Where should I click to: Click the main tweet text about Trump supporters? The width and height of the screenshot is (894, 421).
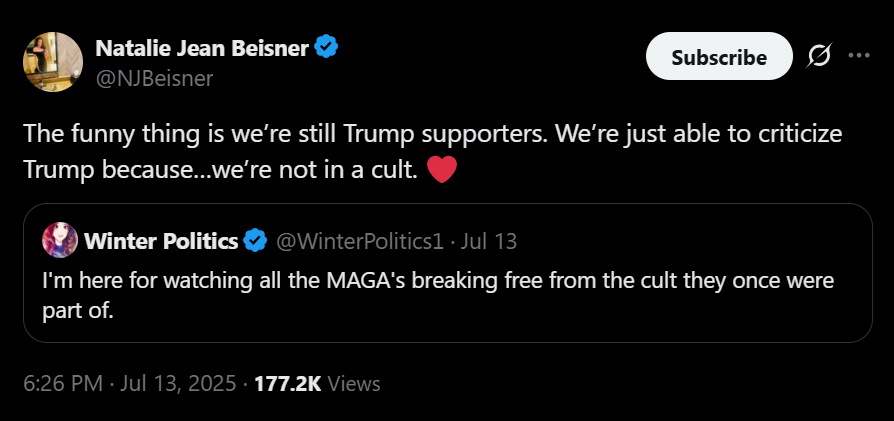coord(433,151)
